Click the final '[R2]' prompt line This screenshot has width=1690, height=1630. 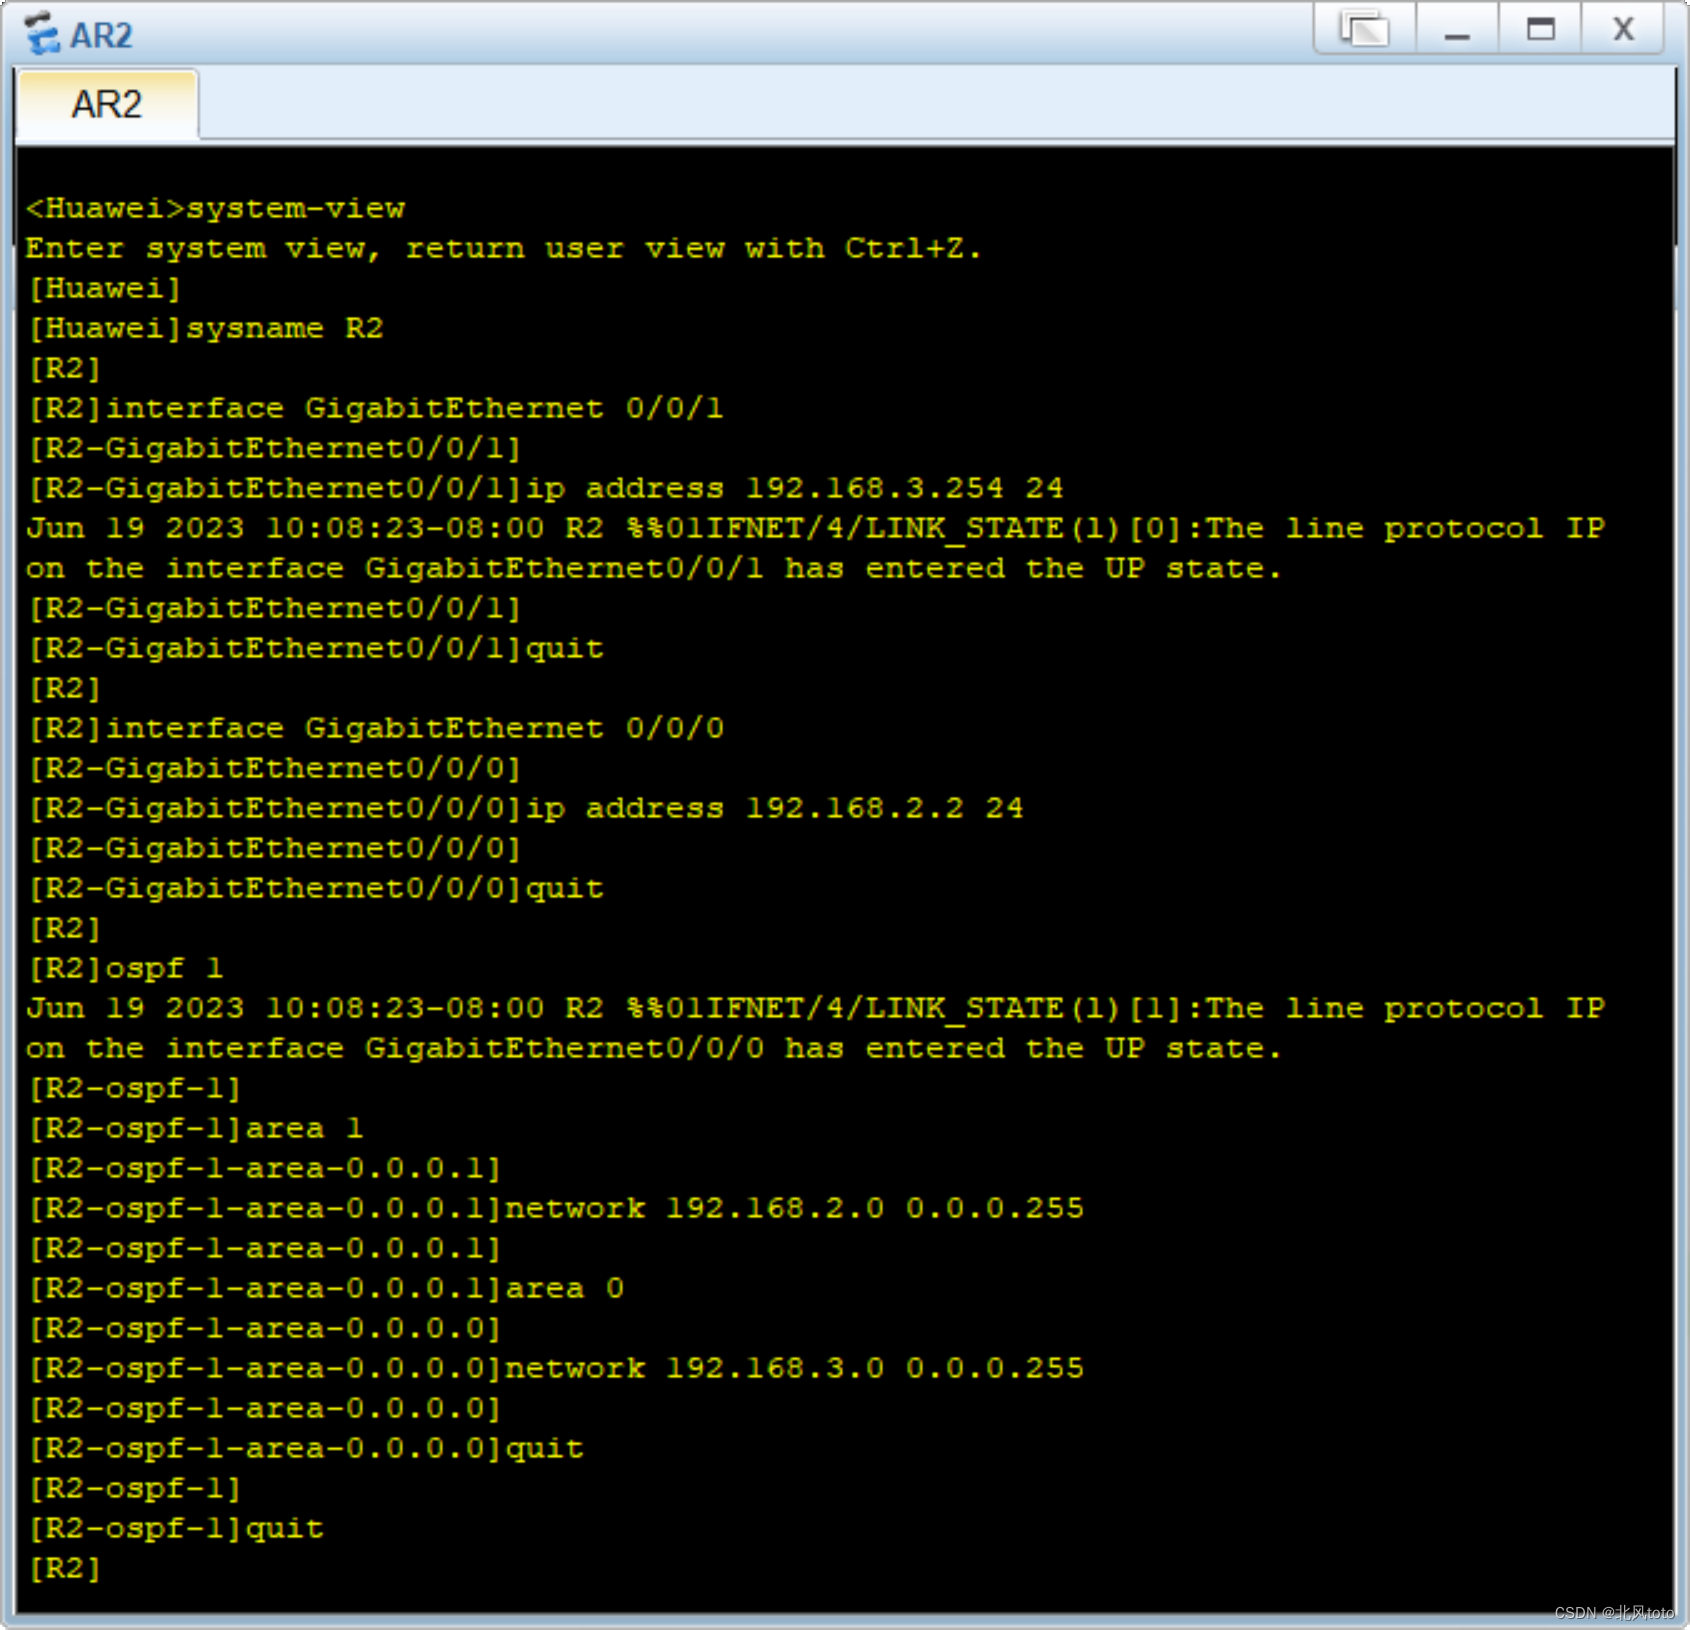coord(66,1568)
